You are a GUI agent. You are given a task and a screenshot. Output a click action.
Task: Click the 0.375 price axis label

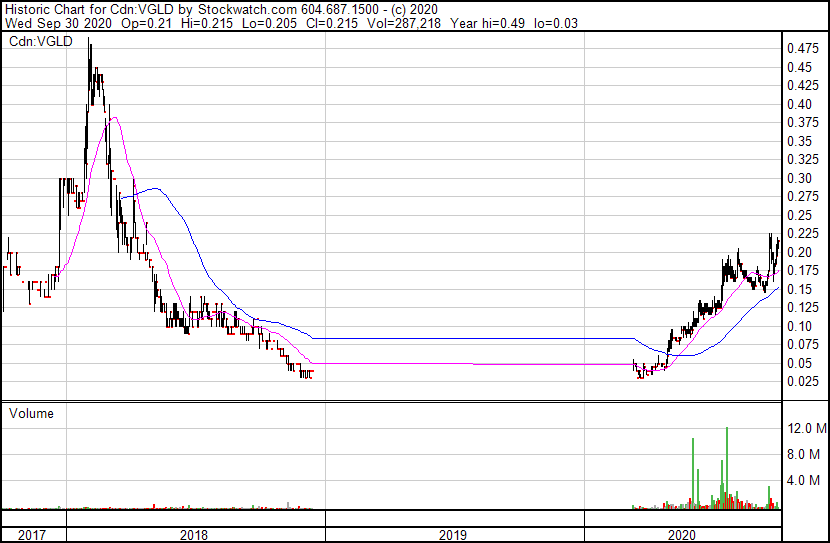(801, 122)
